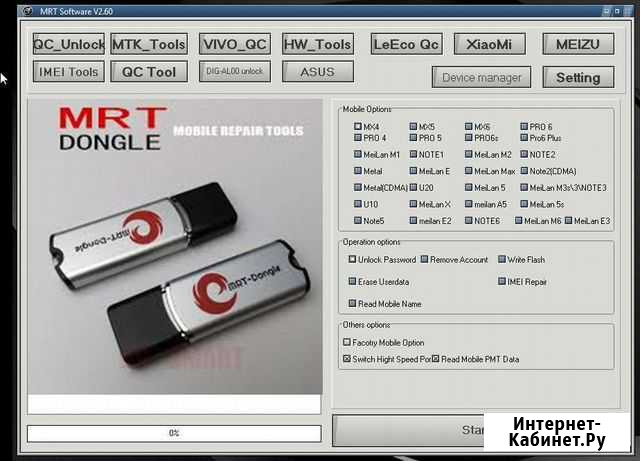Select the U10 model checkbox
This screenshot has width=640, height=461.
(358, 204)
